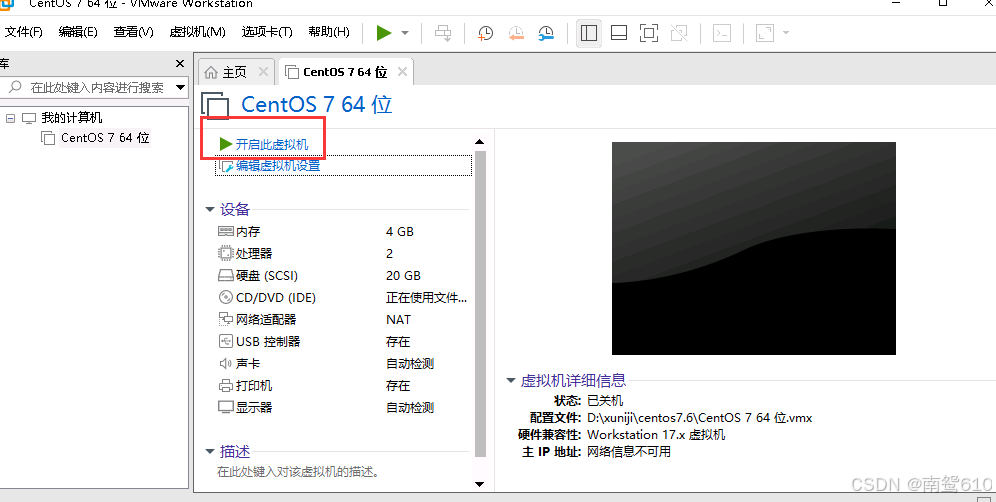The image size is (996, 502).
Task: Click the printer icon beside 打印机
Action: [x=226, y=386]
